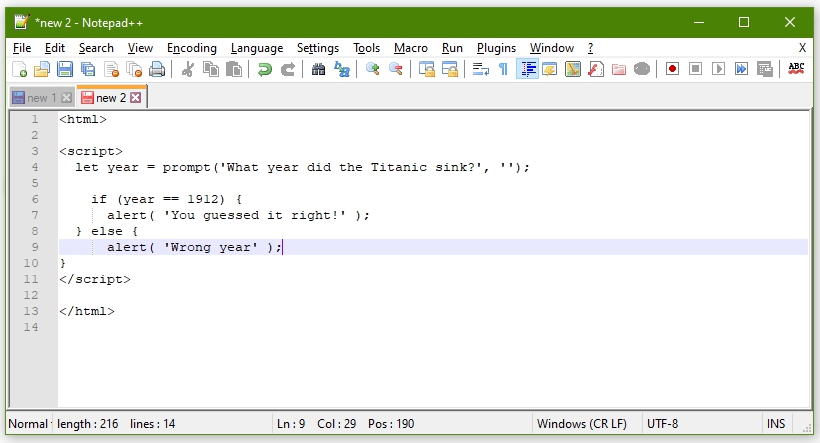Open the Search menu
Viewport: 820px width, 443px height.
tap(96, 48)
